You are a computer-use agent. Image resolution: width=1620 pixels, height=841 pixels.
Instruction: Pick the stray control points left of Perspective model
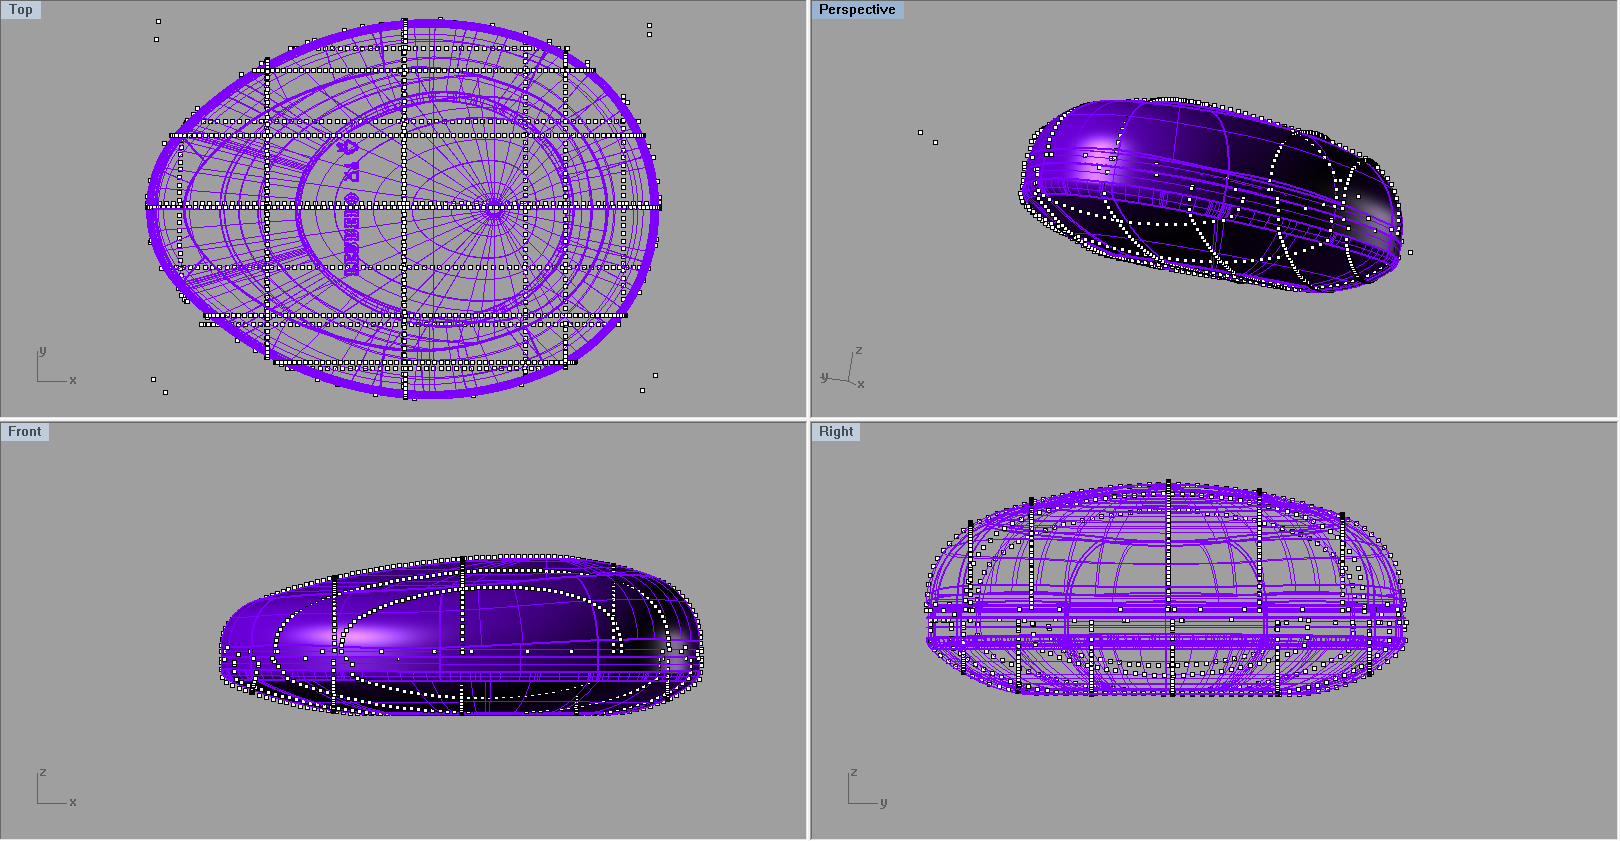(x=927, y=137)
